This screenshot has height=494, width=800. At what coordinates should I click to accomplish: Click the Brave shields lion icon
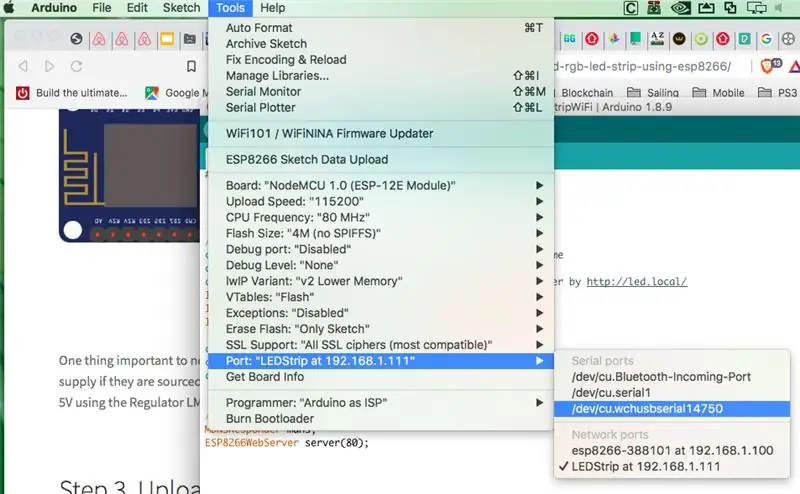[x=769, y=66]
